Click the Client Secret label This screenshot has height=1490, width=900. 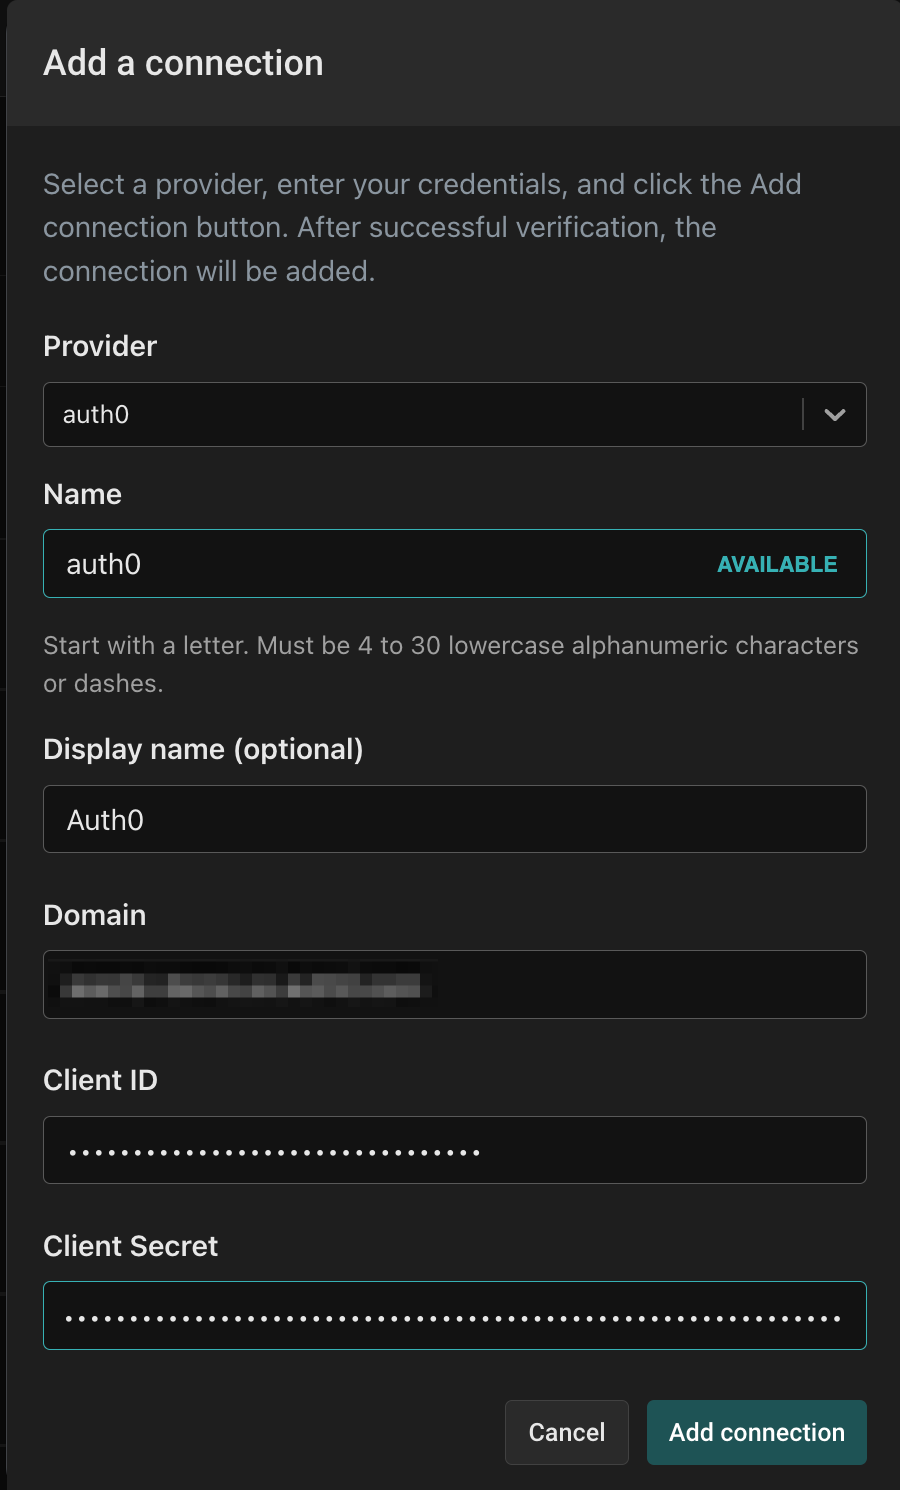point(131,1246)
